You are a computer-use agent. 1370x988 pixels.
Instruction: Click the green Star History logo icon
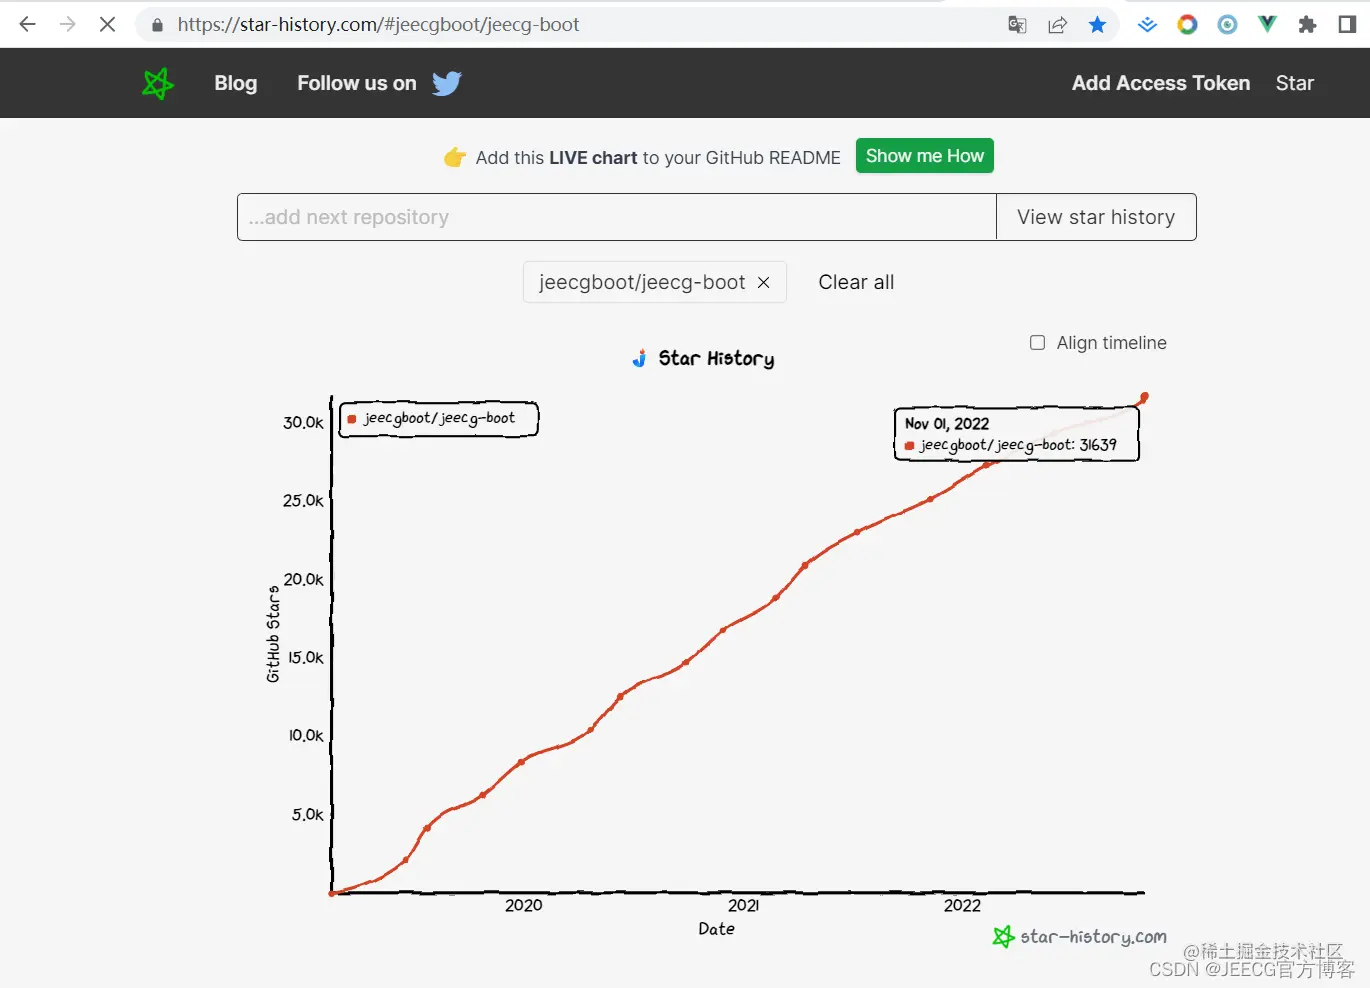(x=158, y=84)
